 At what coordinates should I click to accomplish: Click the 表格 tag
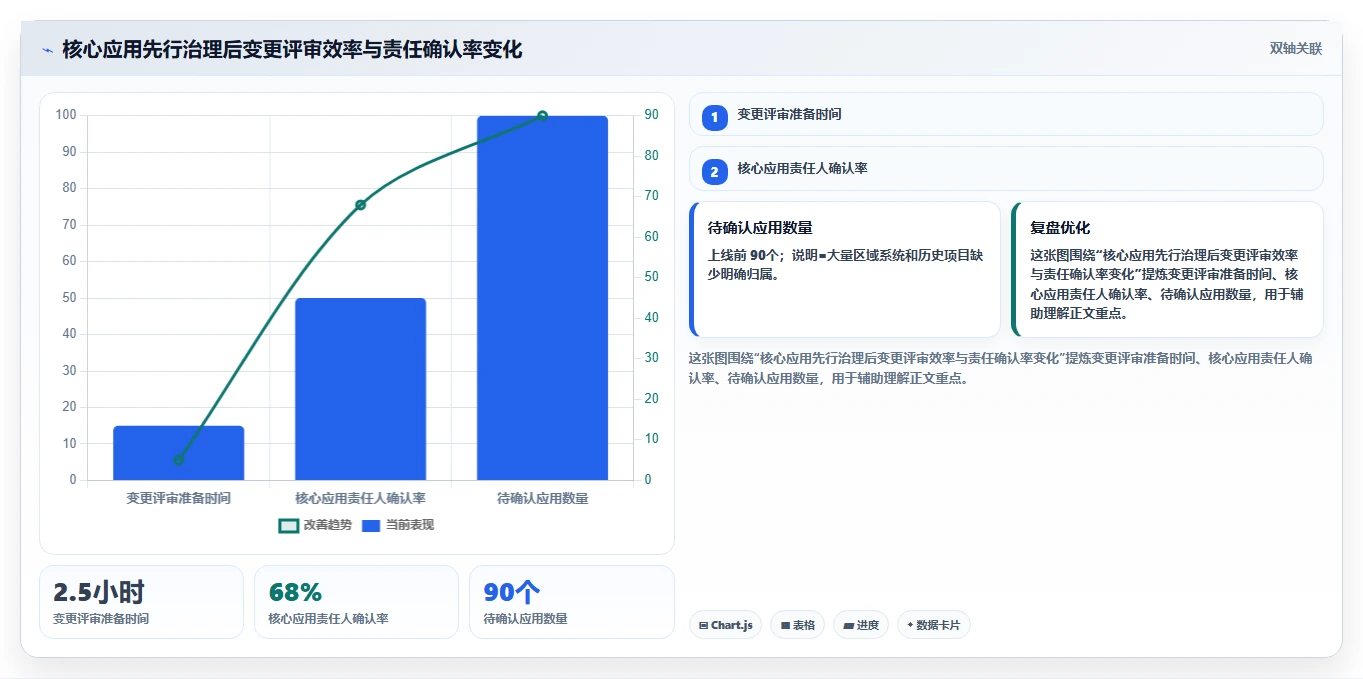pos(797,625)
